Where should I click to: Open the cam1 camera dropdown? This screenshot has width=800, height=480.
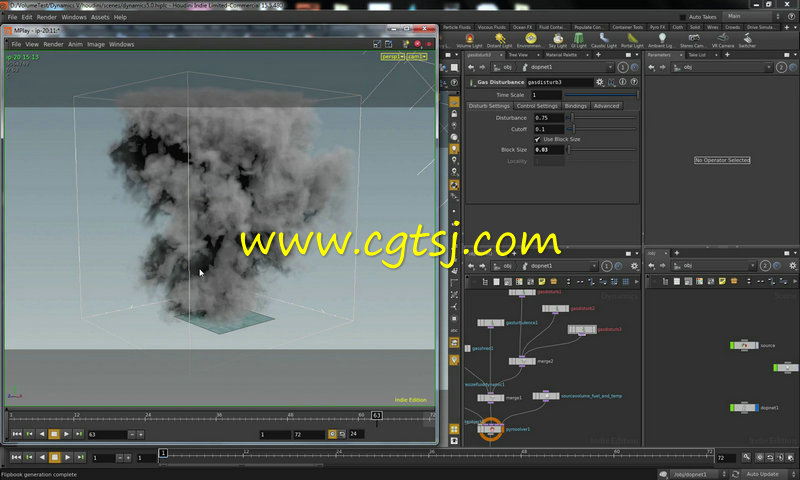(417, 57)
